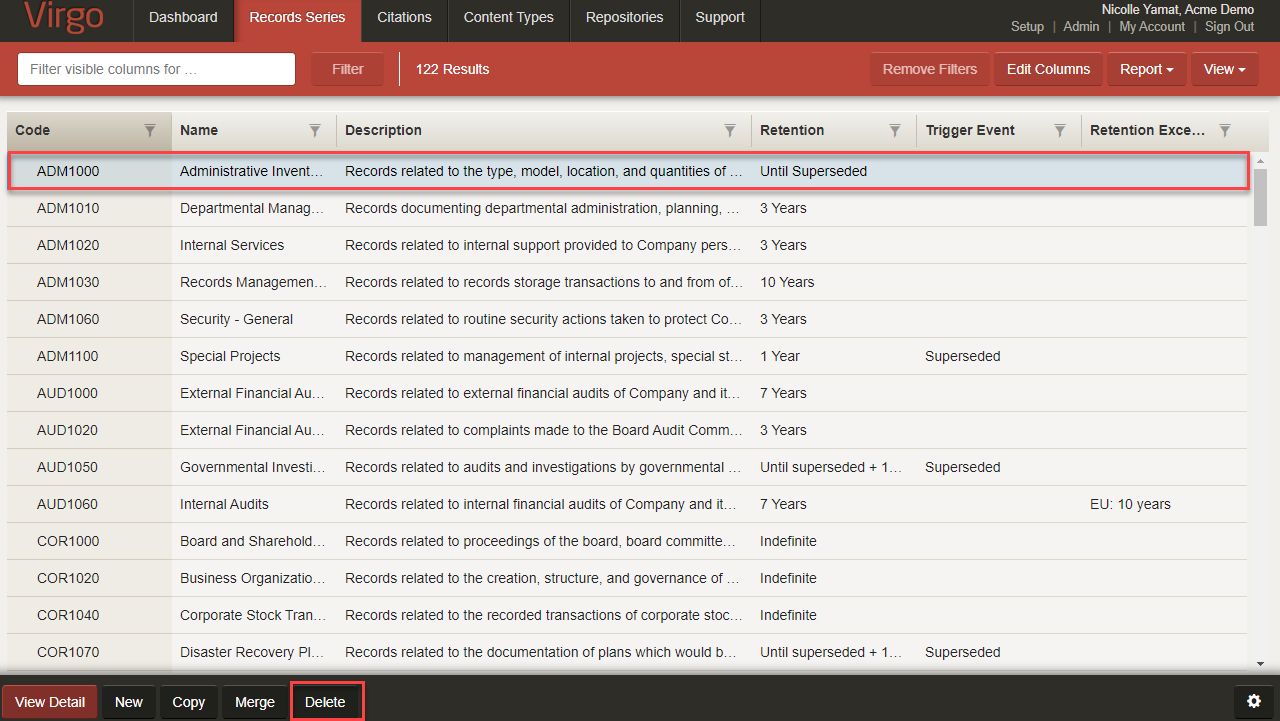Click the Virgo logo

[64, 18]
